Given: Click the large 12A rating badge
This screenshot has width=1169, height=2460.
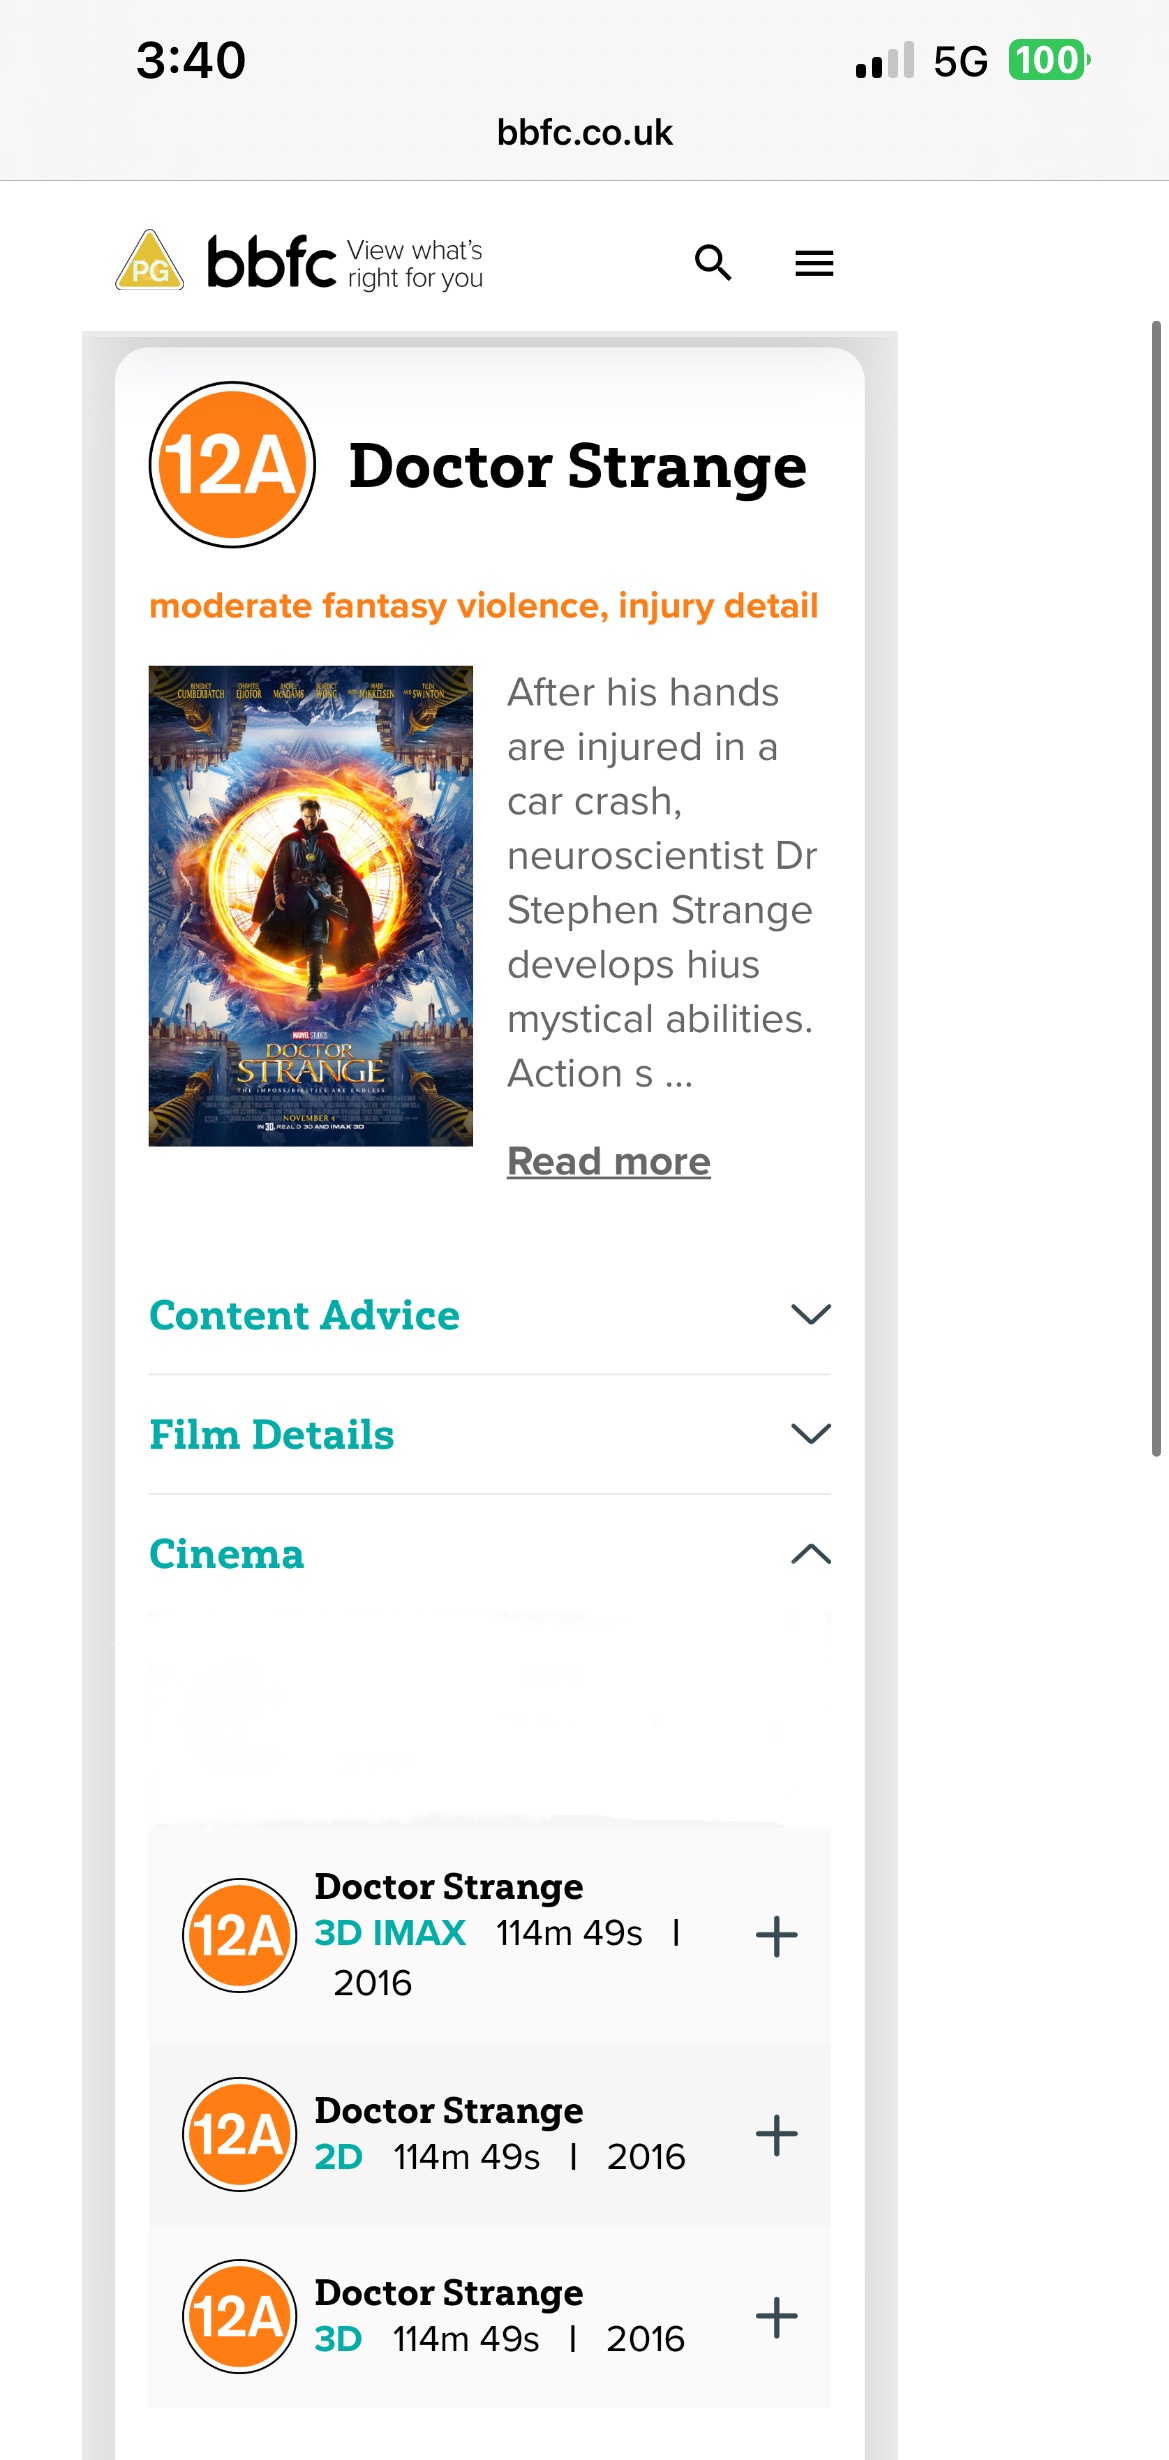Looking at the screenshot, I should click(x=232, y=465).
